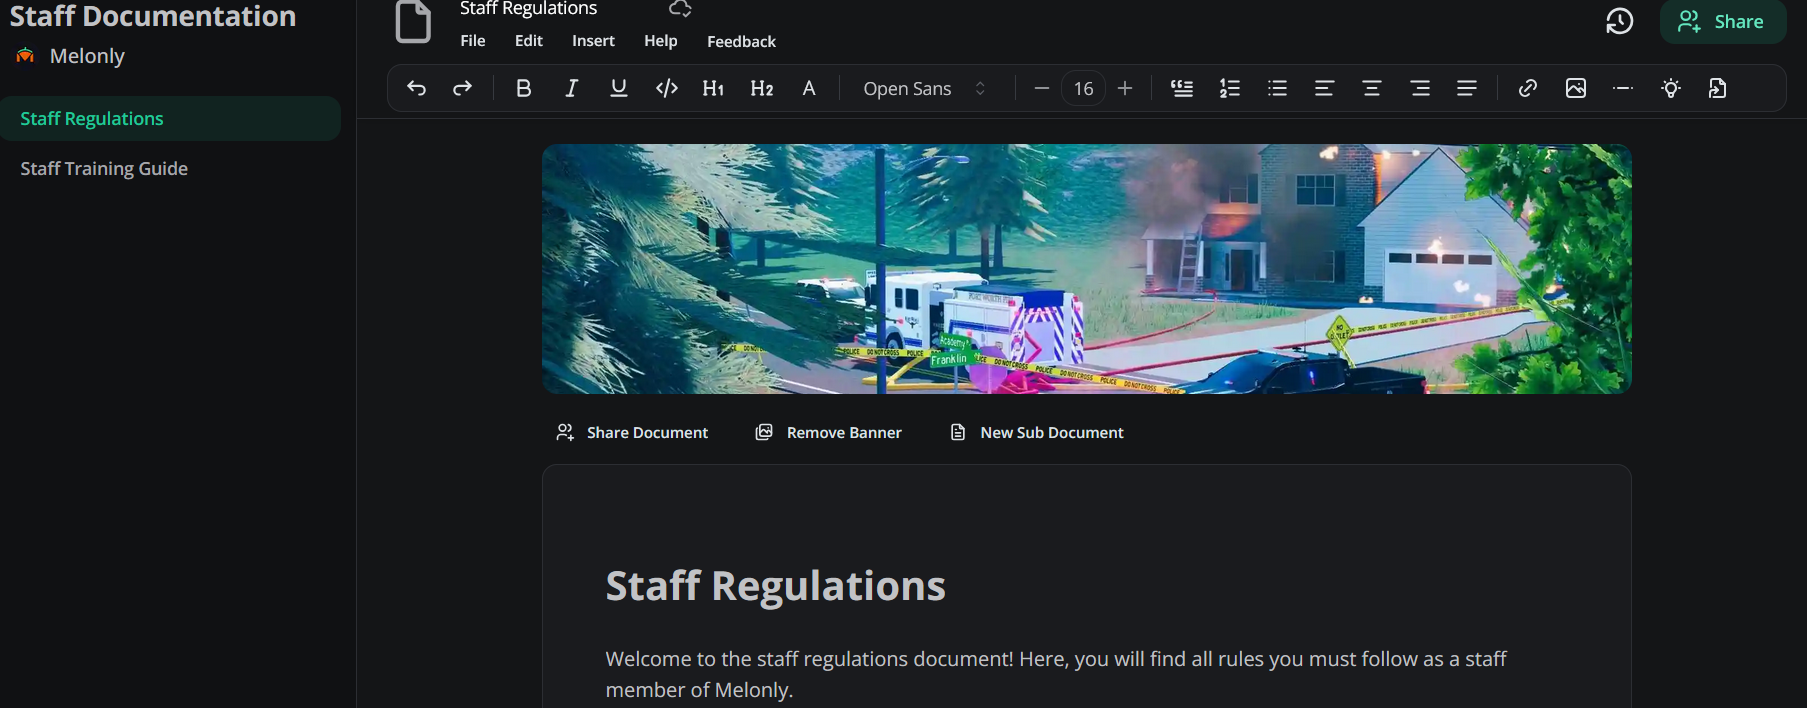Viewport: 1807px width, 708px height.
Task: Toggle underline formatting
Action: (x=619, y=89)
